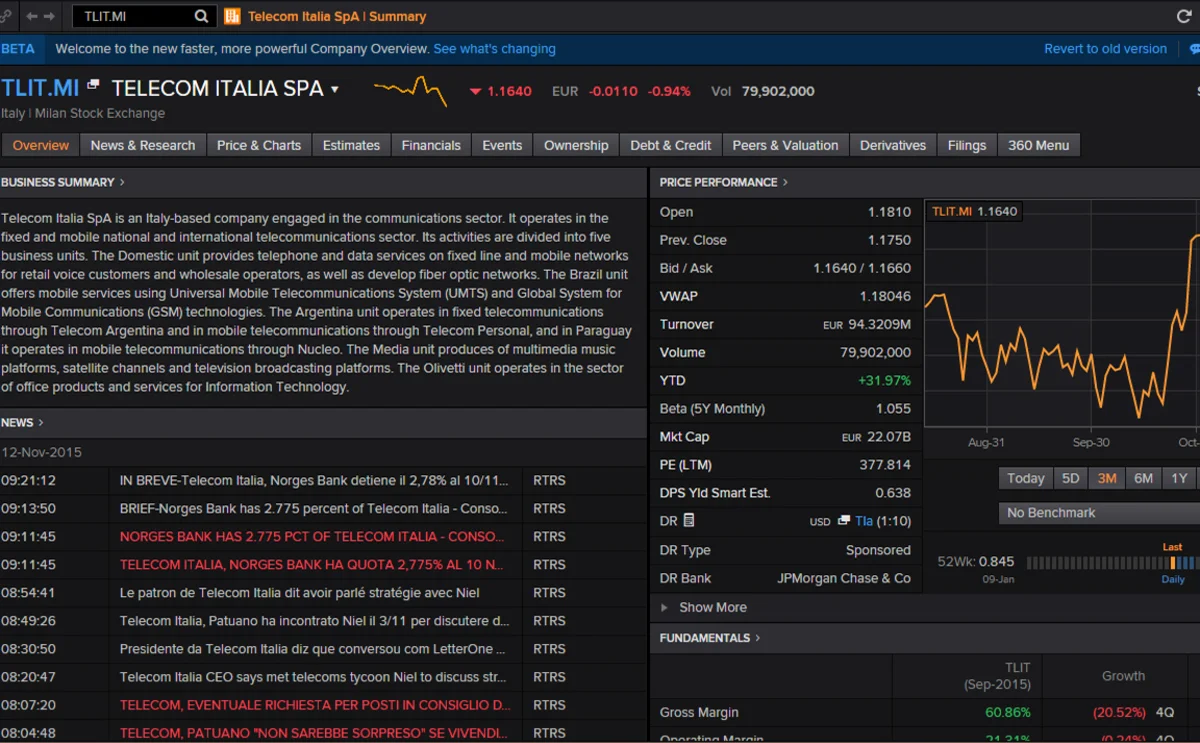Click Revert to old version
Screen dimensions: 1200x743
click(1104, 48)
